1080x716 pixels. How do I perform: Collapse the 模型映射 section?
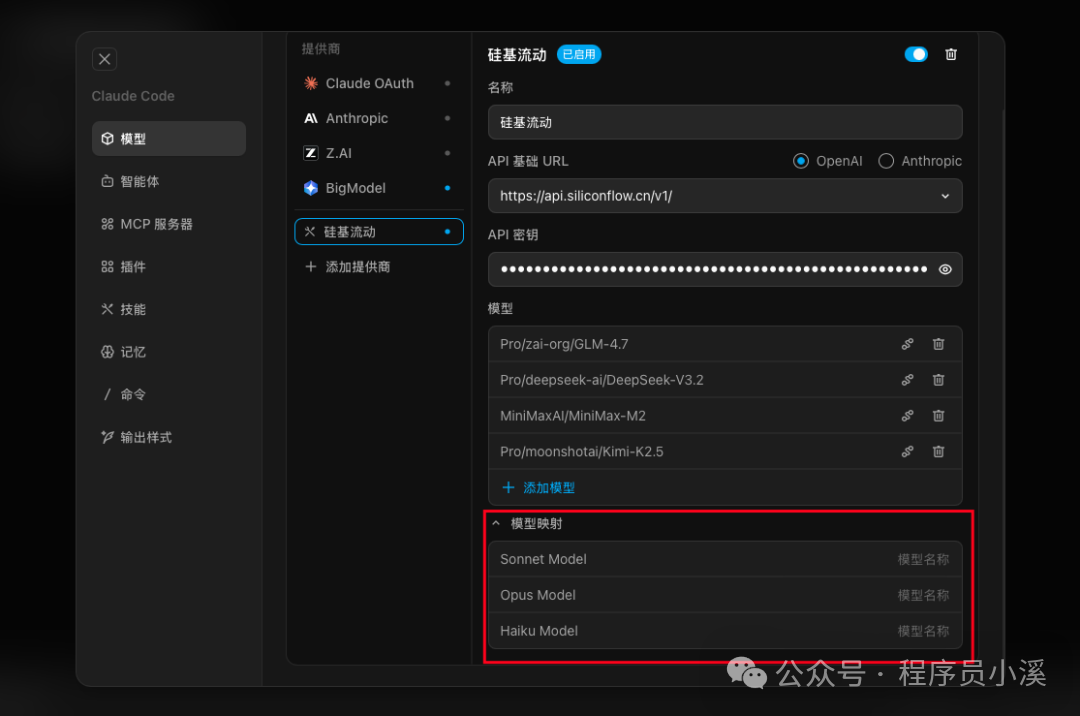tap(497, 523)
